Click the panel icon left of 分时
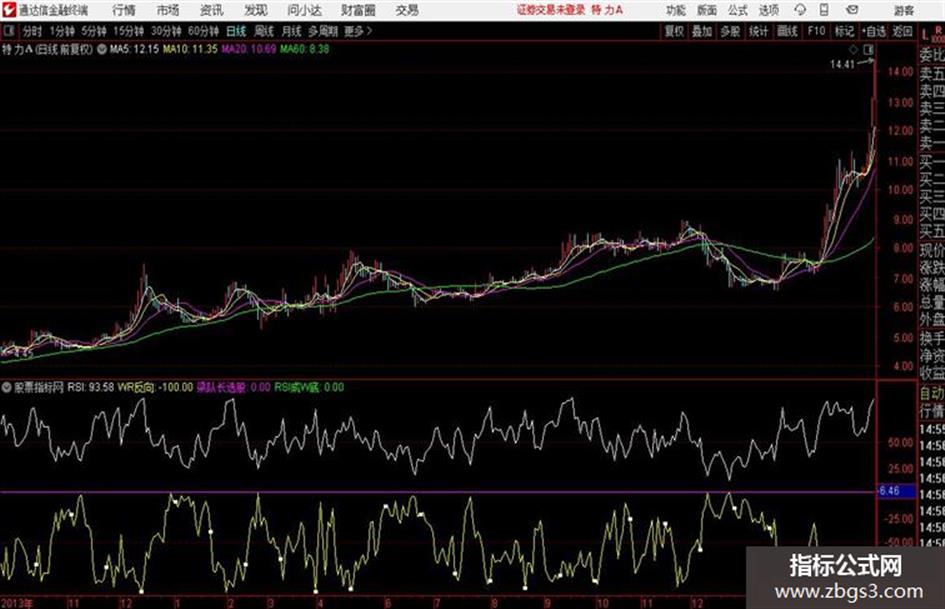 coord(8,31)
